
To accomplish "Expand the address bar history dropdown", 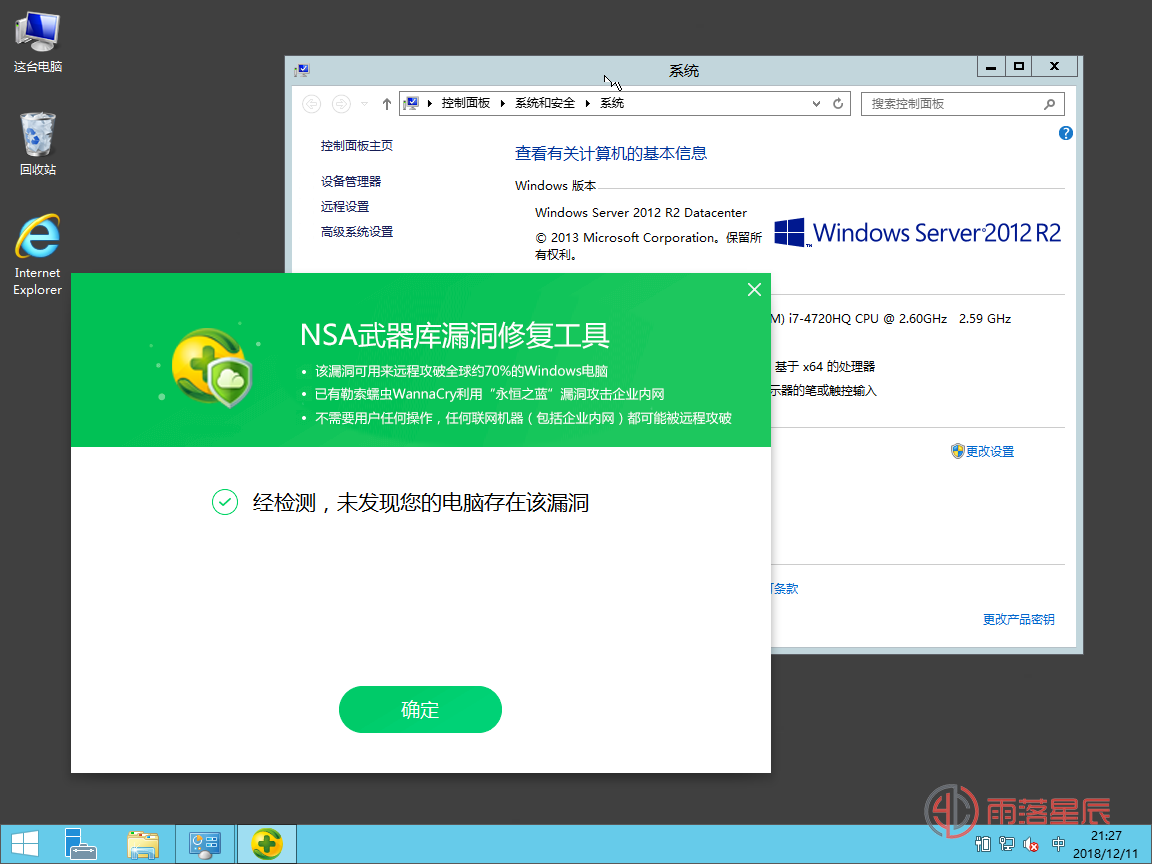I will point(816,104).
